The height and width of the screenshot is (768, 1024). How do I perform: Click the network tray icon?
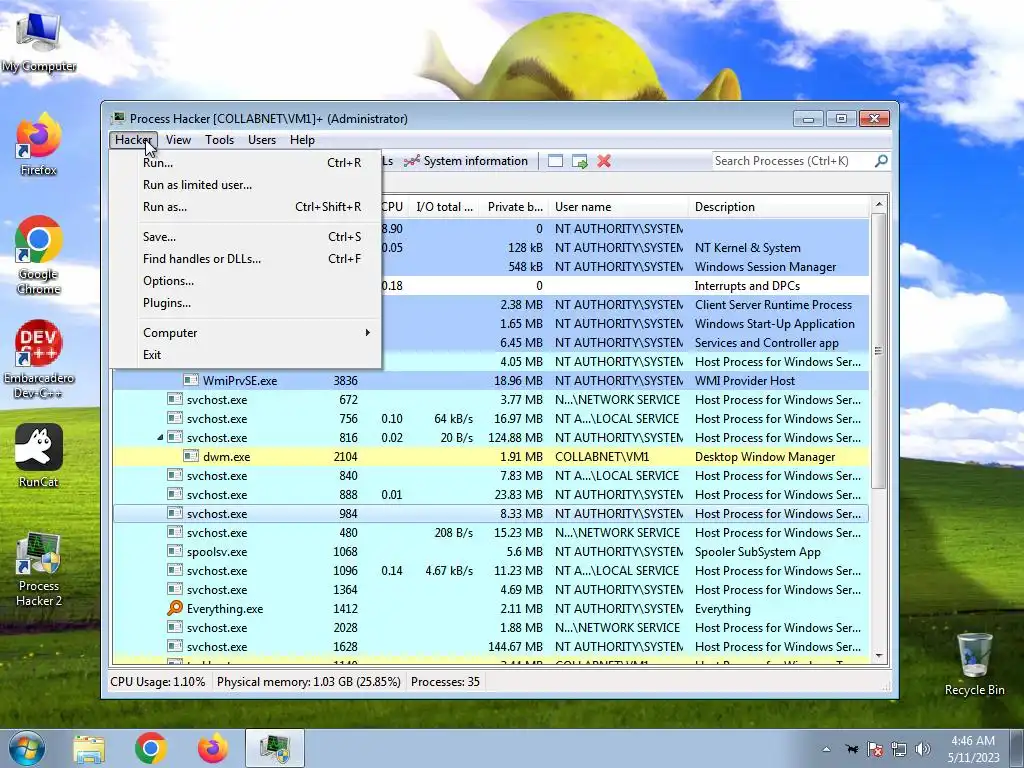point(899,749)
